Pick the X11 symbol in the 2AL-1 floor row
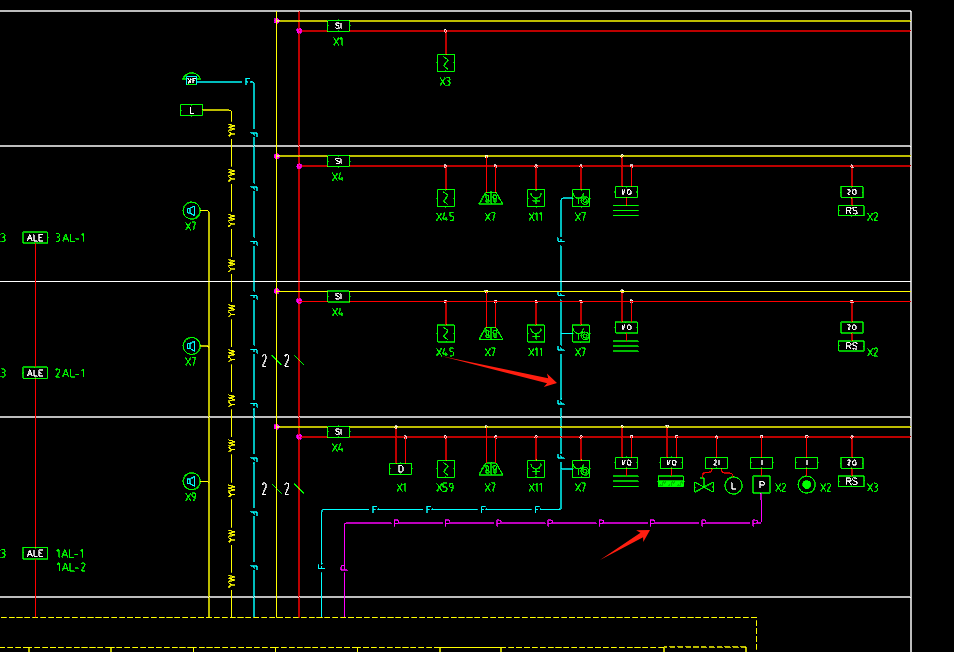 pos(535,333)
